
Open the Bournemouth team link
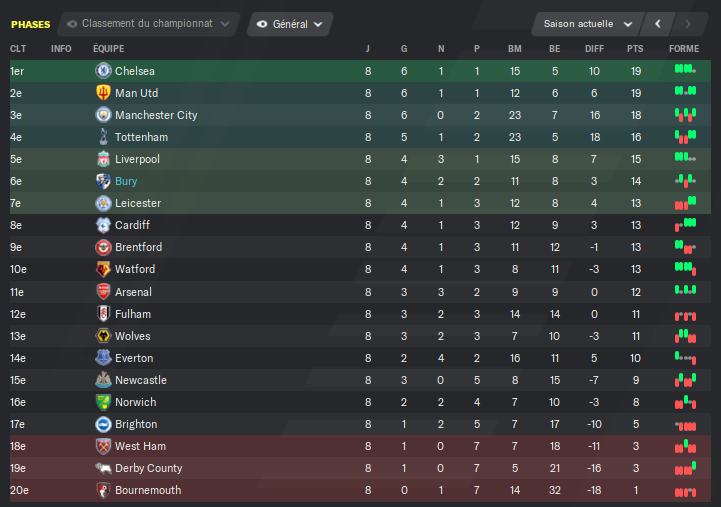pyautogui.click(x=148, y=490)
